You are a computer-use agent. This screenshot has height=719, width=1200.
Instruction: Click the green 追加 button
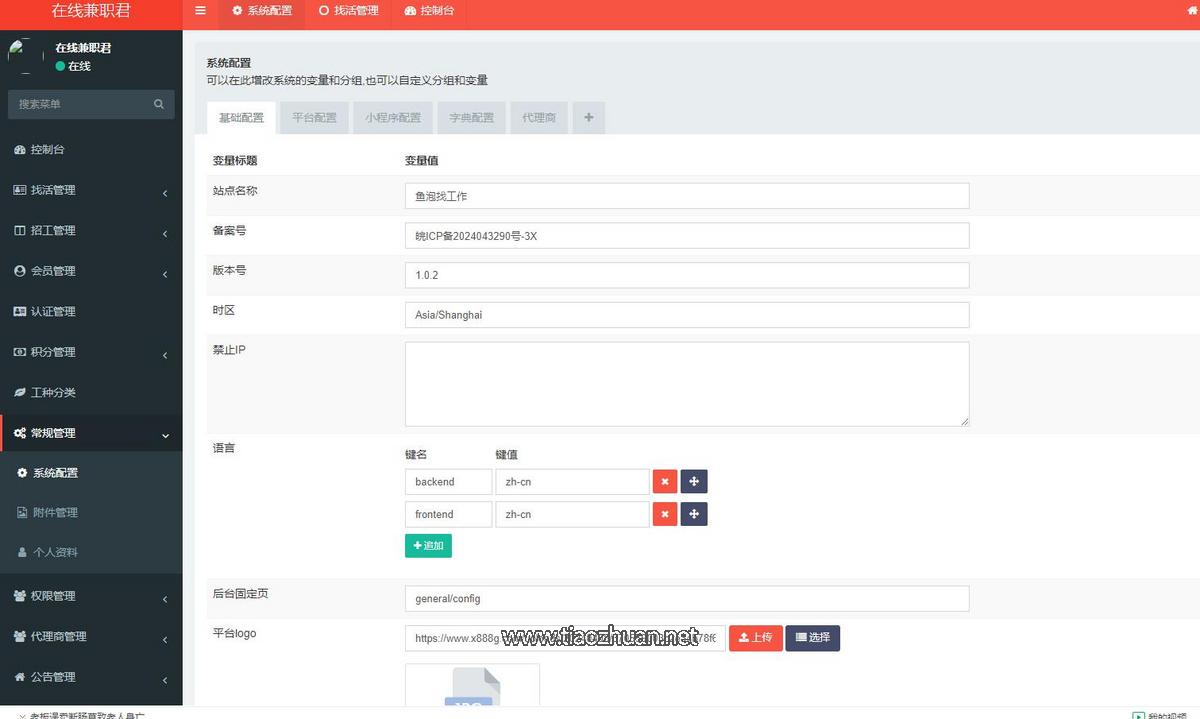(x=428, y=546)
